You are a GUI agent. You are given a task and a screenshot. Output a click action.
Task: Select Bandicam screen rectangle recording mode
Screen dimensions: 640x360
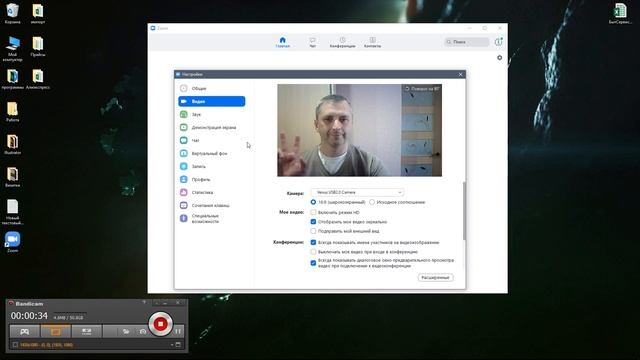[x=56, y=331]
